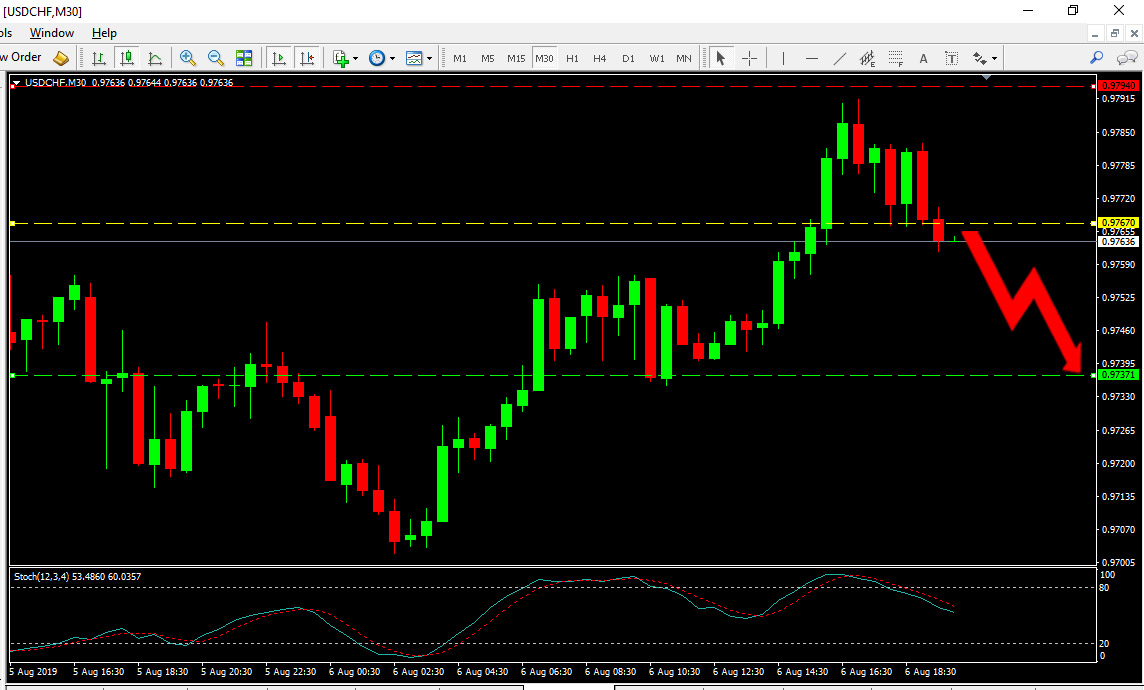This screenshot has width=1144, height=690.
Task: Toggle chart auto scroll
Action: pyautogui.click(x=279, y=58)
